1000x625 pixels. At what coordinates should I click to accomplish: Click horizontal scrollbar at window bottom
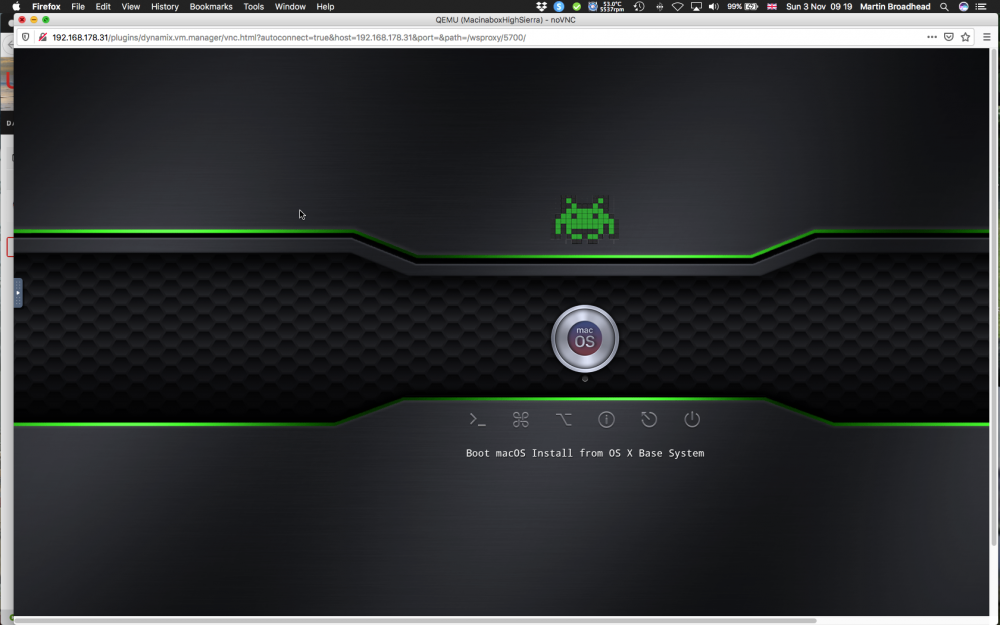(x=415, y=620)
